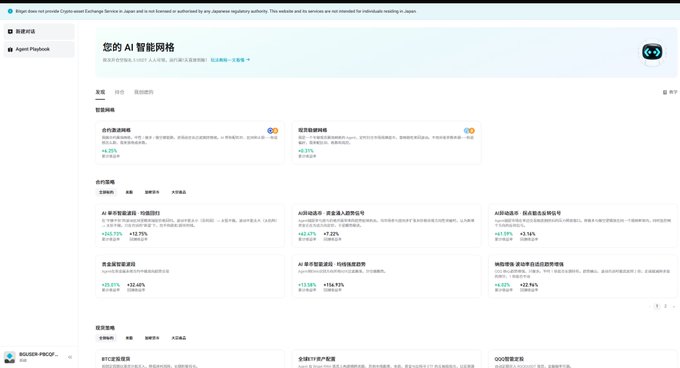Click the +61.59% return value
The height and width of the screenshot is (368, 680).
[x=503, y=234]
